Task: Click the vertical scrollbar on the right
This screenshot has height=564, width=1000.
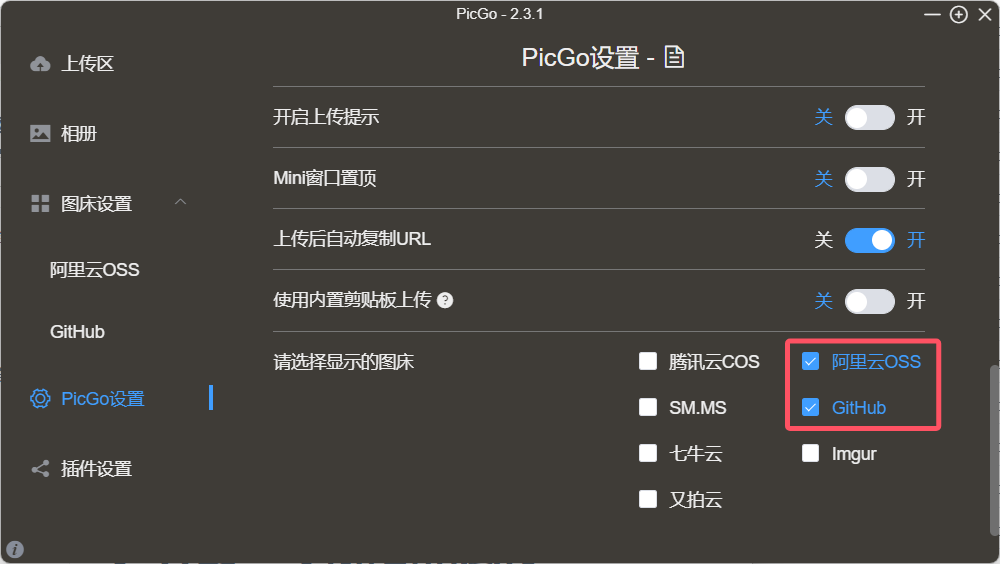Action: [994, 450]
